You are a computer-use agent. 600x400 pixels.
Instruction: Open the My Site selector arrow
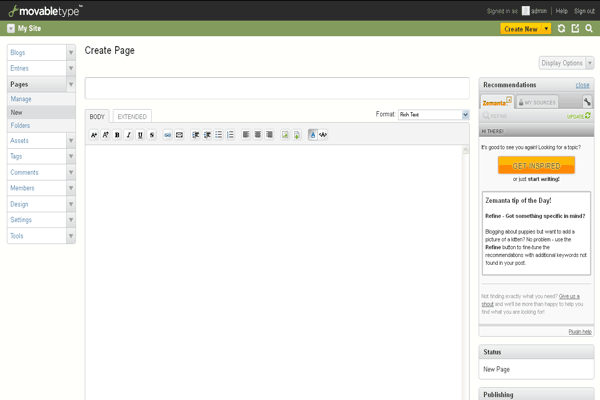tap(11, 28)
